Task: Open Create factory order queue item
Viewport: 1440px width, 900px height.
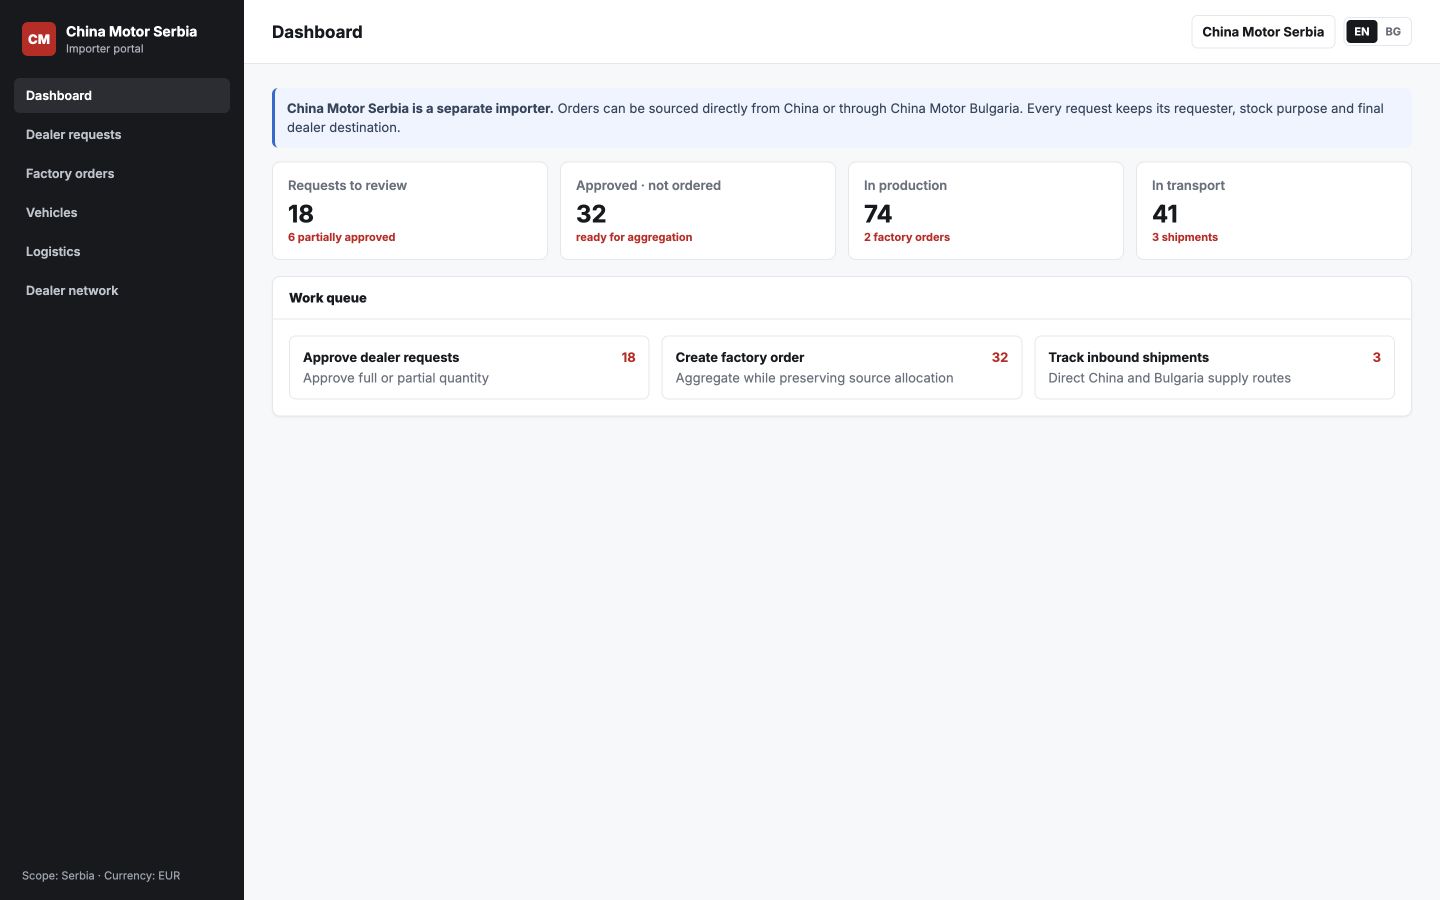Action: coord(842,367)
